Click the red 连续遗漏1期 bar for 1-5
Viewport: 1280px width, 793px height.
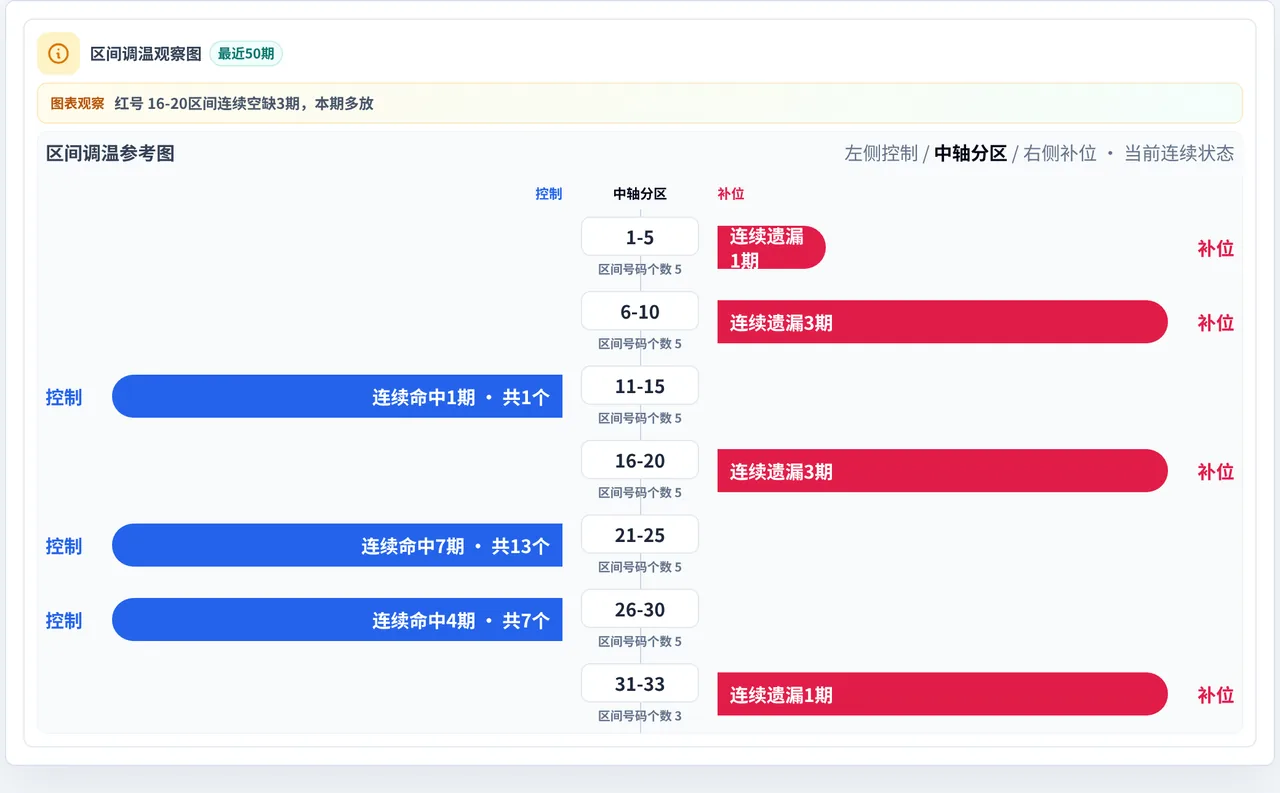(x=771, y=247)
